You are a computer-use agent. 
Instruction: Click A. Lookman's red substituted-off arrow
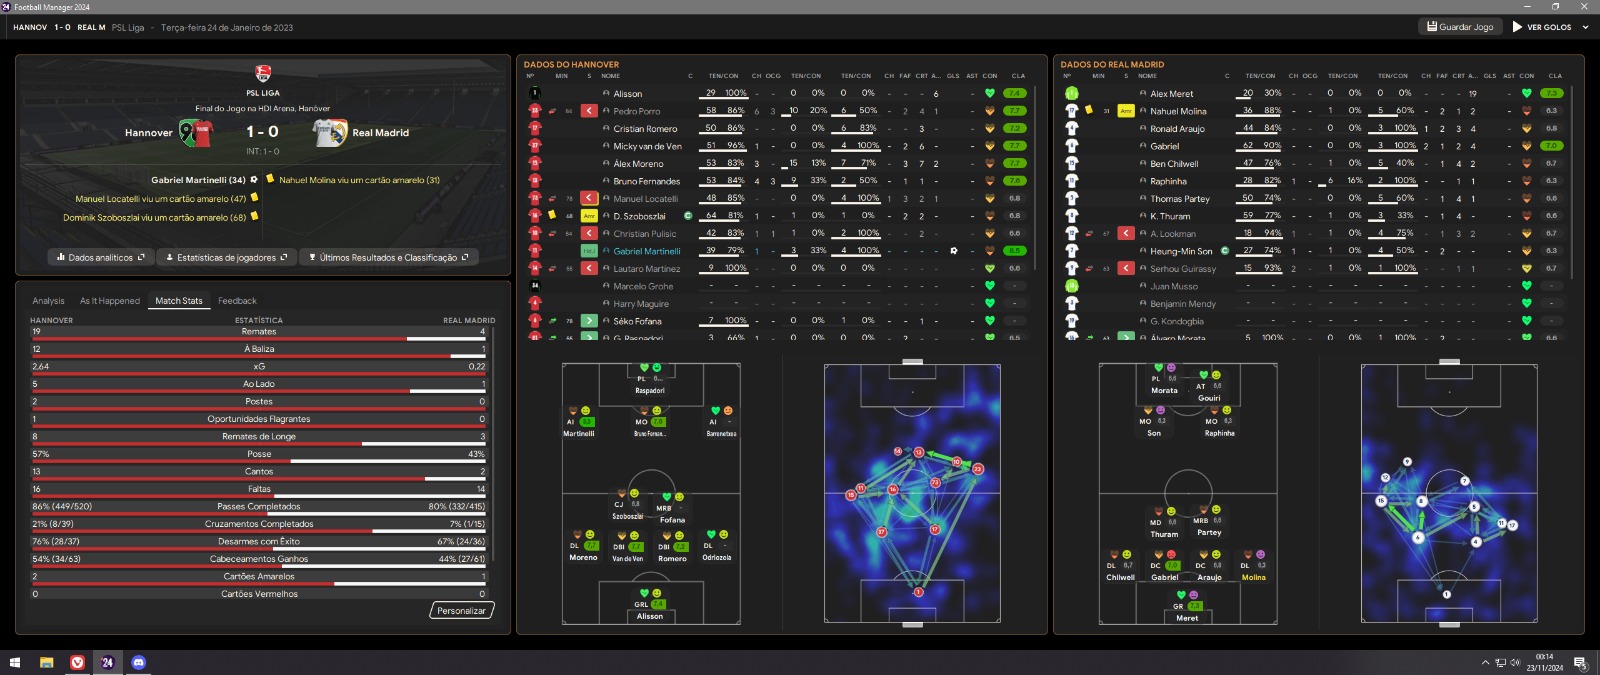pos(1126,233)
